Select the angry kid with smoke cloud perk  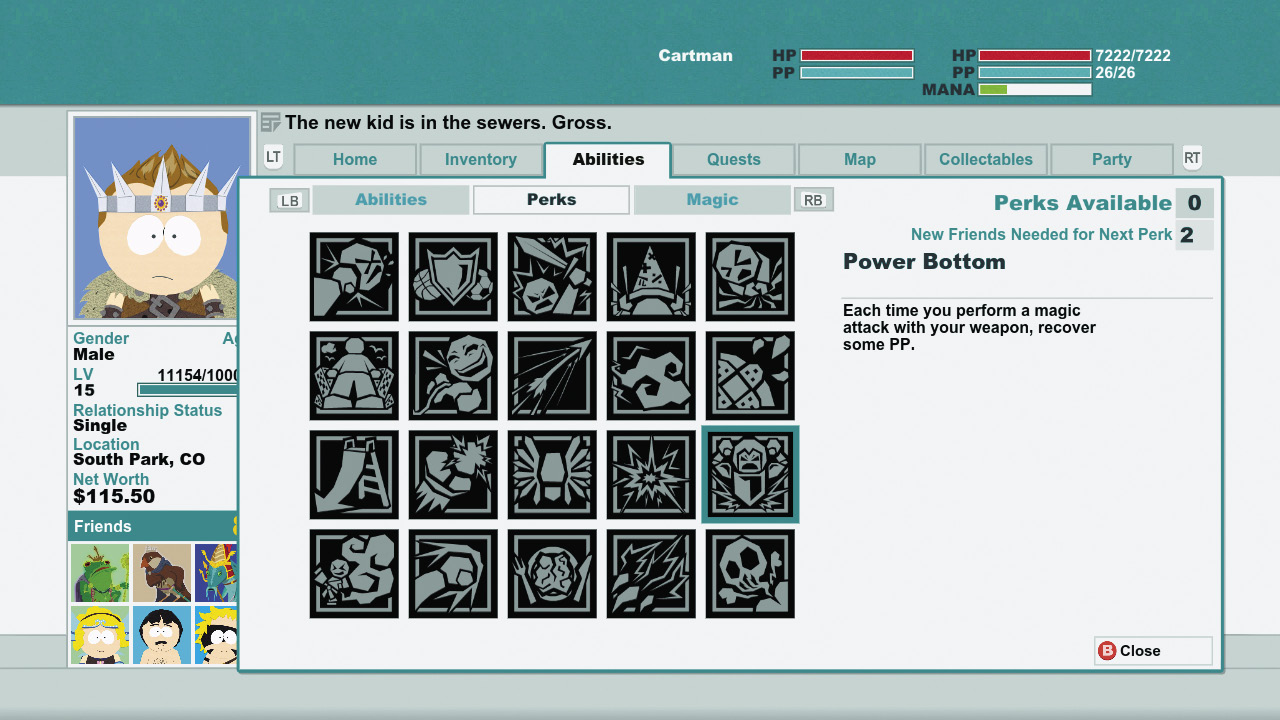354,574
